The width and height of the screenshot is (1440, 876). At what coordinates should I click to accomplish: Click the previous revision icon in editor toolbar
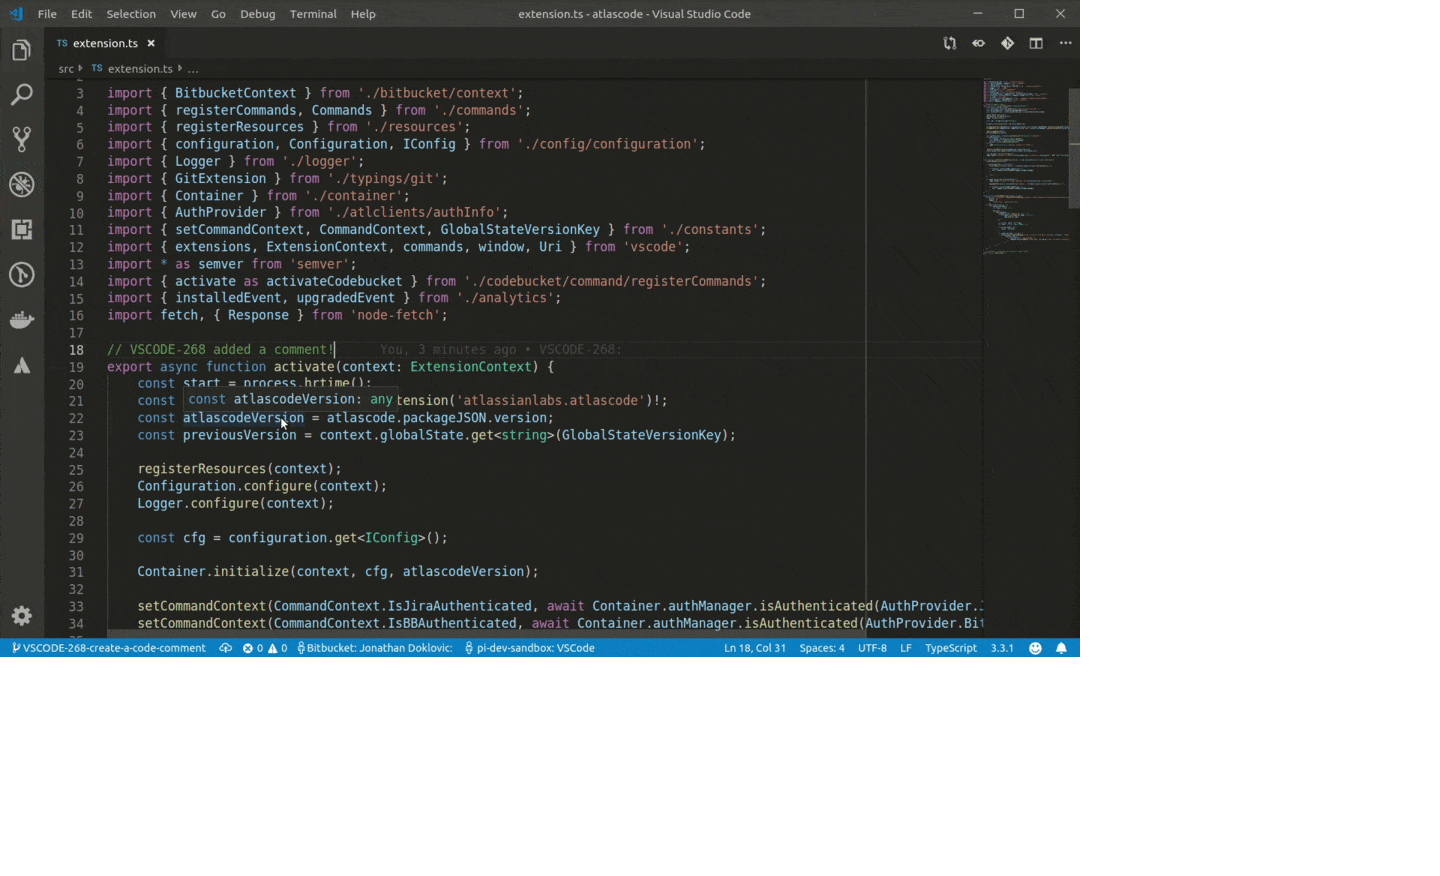(x=979, y=43)
